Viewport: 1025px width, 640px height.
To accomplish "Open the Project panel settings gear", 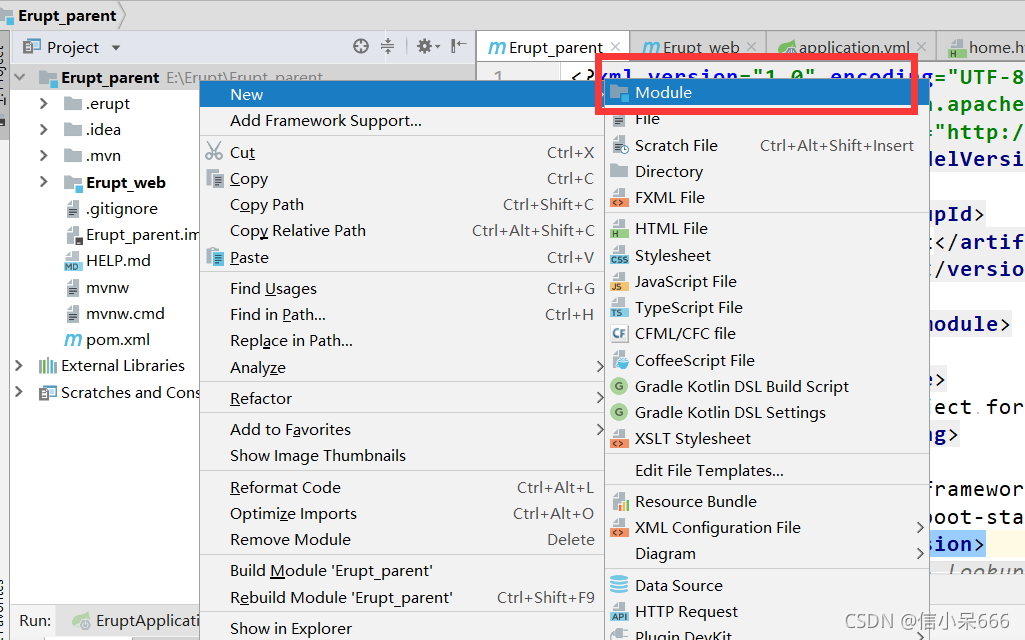I will pyautogui.click(x=425, y=46).
